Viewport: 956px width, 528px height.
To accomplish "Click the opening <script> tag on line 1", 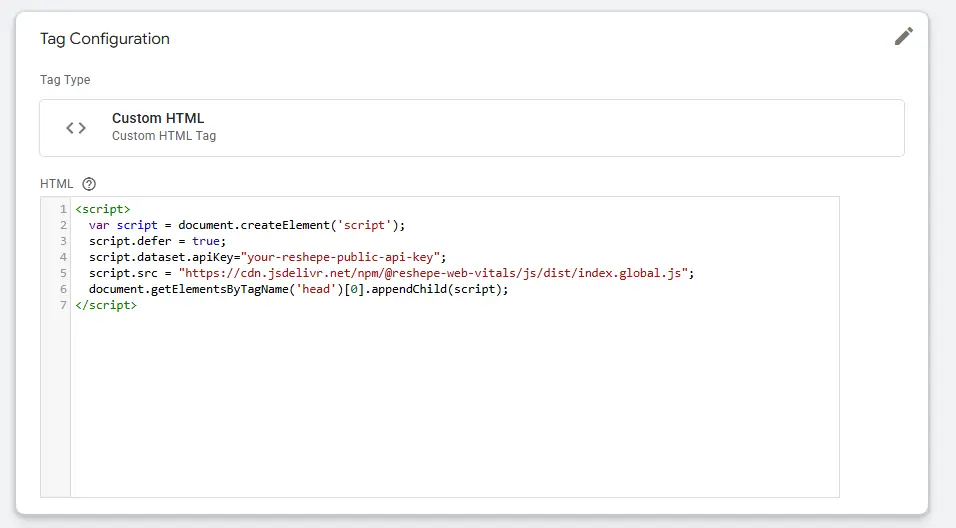I will tap(103, 209).
